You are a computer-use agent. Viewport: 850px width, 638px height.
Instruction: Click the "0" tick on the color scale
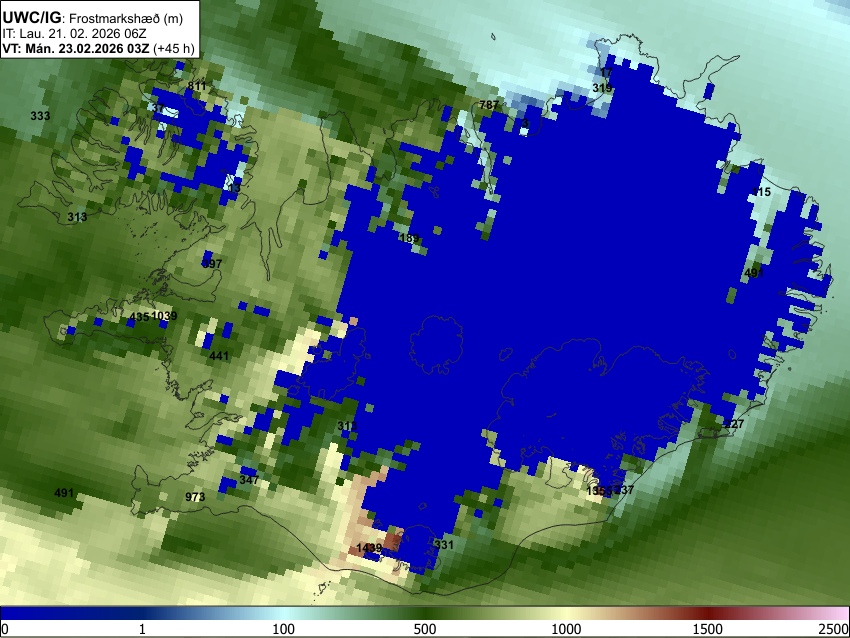tap(5, 629)
